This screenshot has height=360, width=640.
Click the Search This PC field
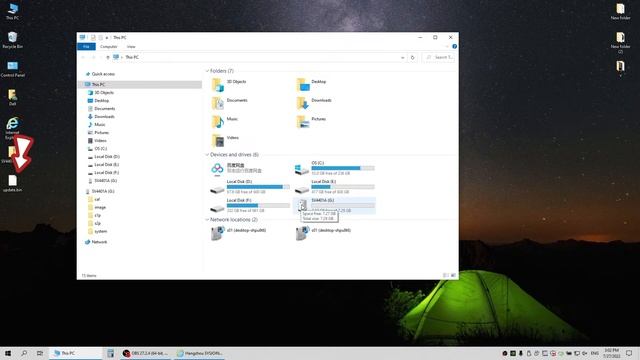tap(439, 58)
